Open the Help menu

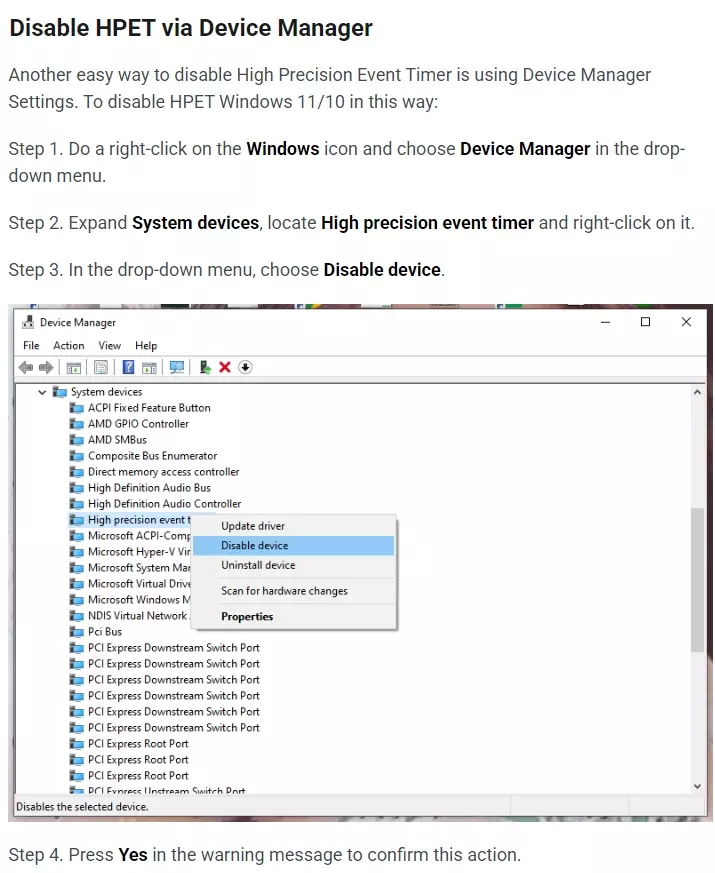146,346
